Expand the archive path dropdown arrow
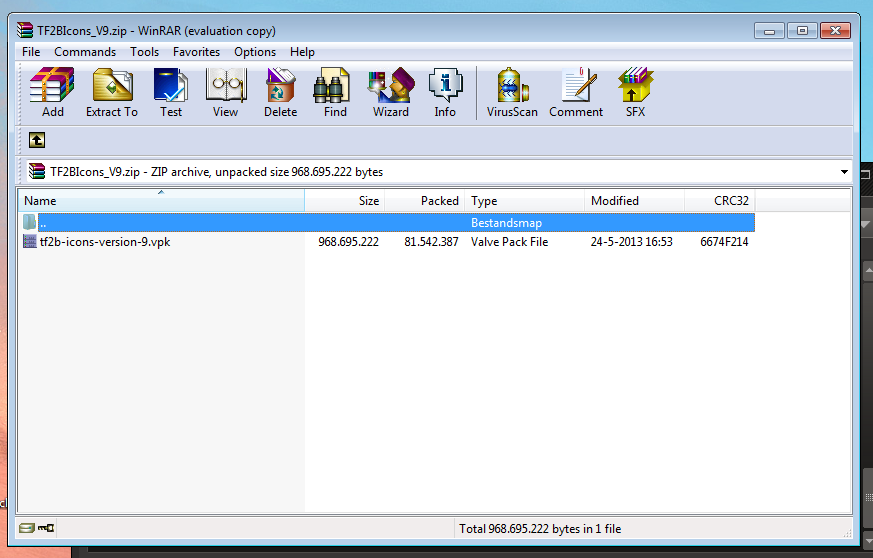 844,172
